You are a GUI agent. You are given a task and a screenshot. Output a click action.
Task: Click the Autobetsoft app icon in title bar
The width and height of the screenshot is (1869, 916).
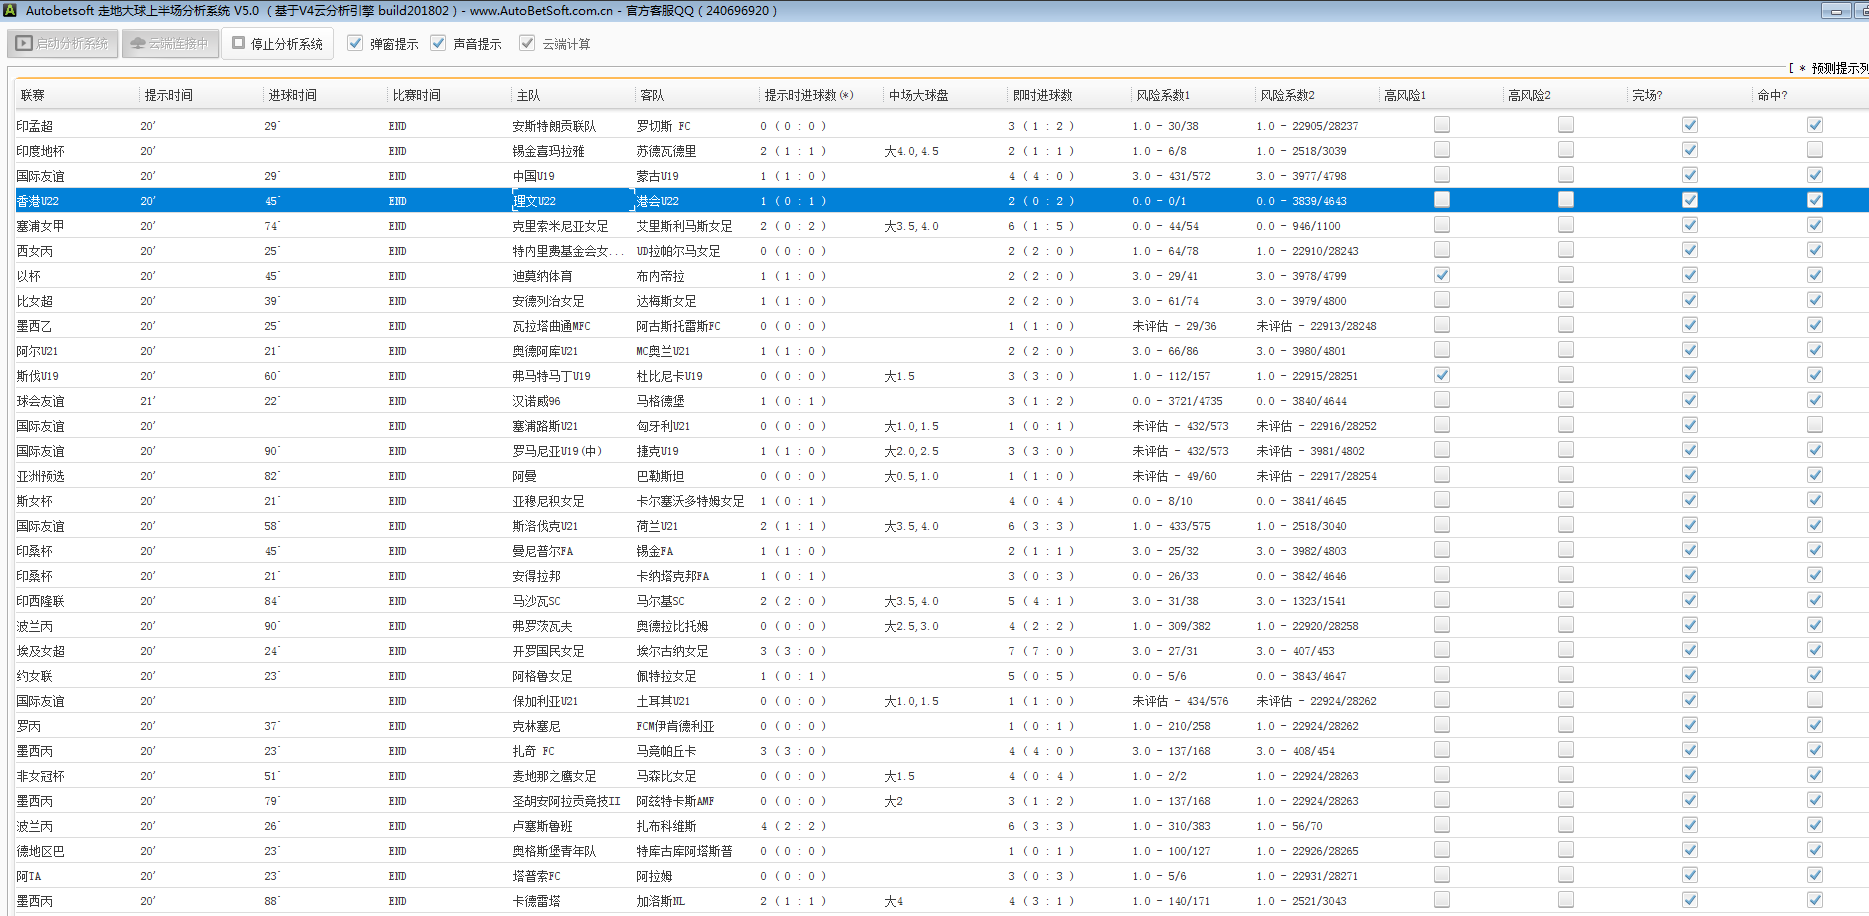[x=9, y=10]
